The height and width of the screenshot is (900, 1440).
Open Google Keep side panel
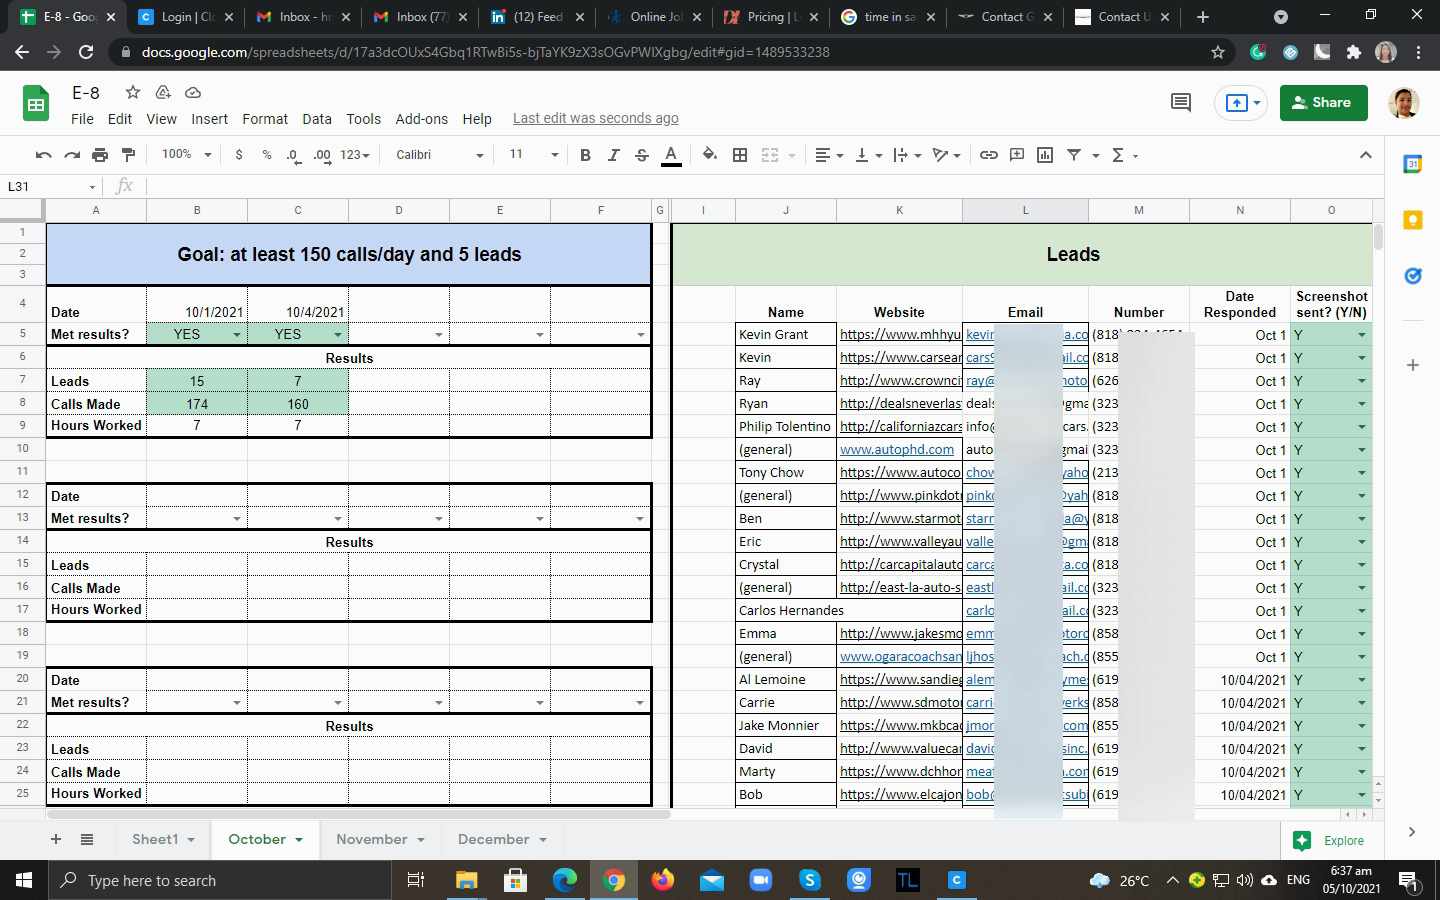coord(1412,220)
